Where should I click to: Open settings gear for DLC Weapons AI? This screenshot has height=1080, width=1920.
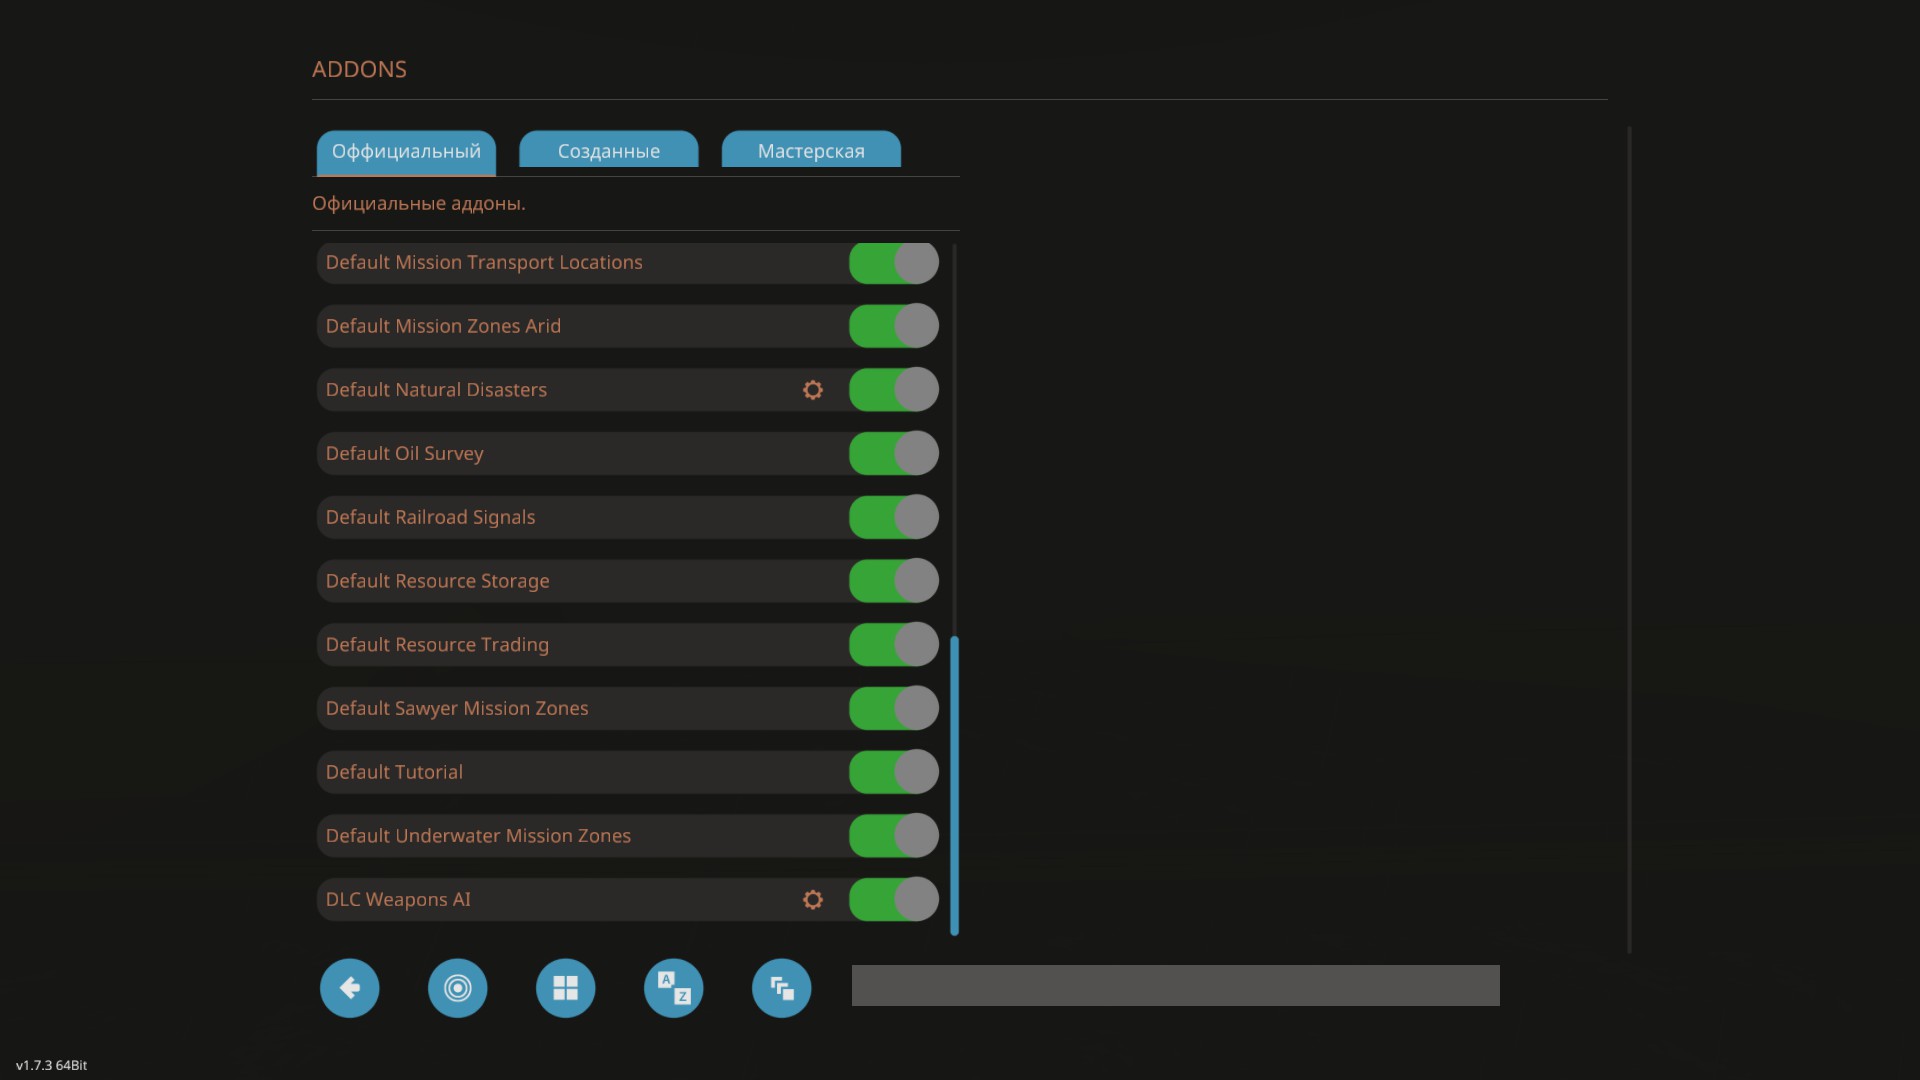[813, 900]
